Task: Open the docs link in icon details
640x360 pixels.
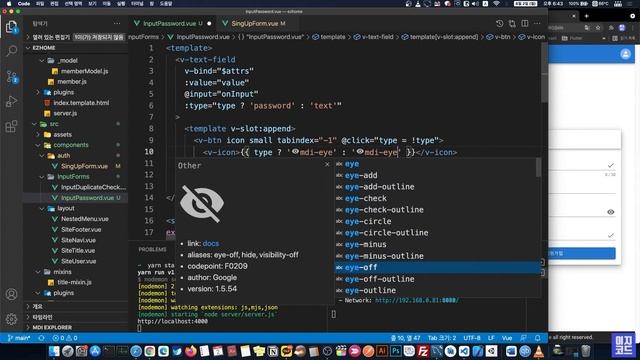Action: [x=211, y=243]
